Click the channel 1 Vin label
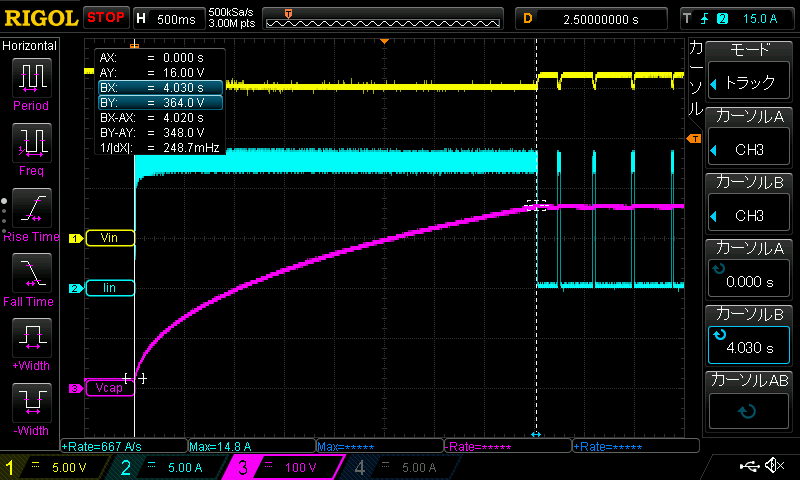800x480 pixels. click(110, 238)
